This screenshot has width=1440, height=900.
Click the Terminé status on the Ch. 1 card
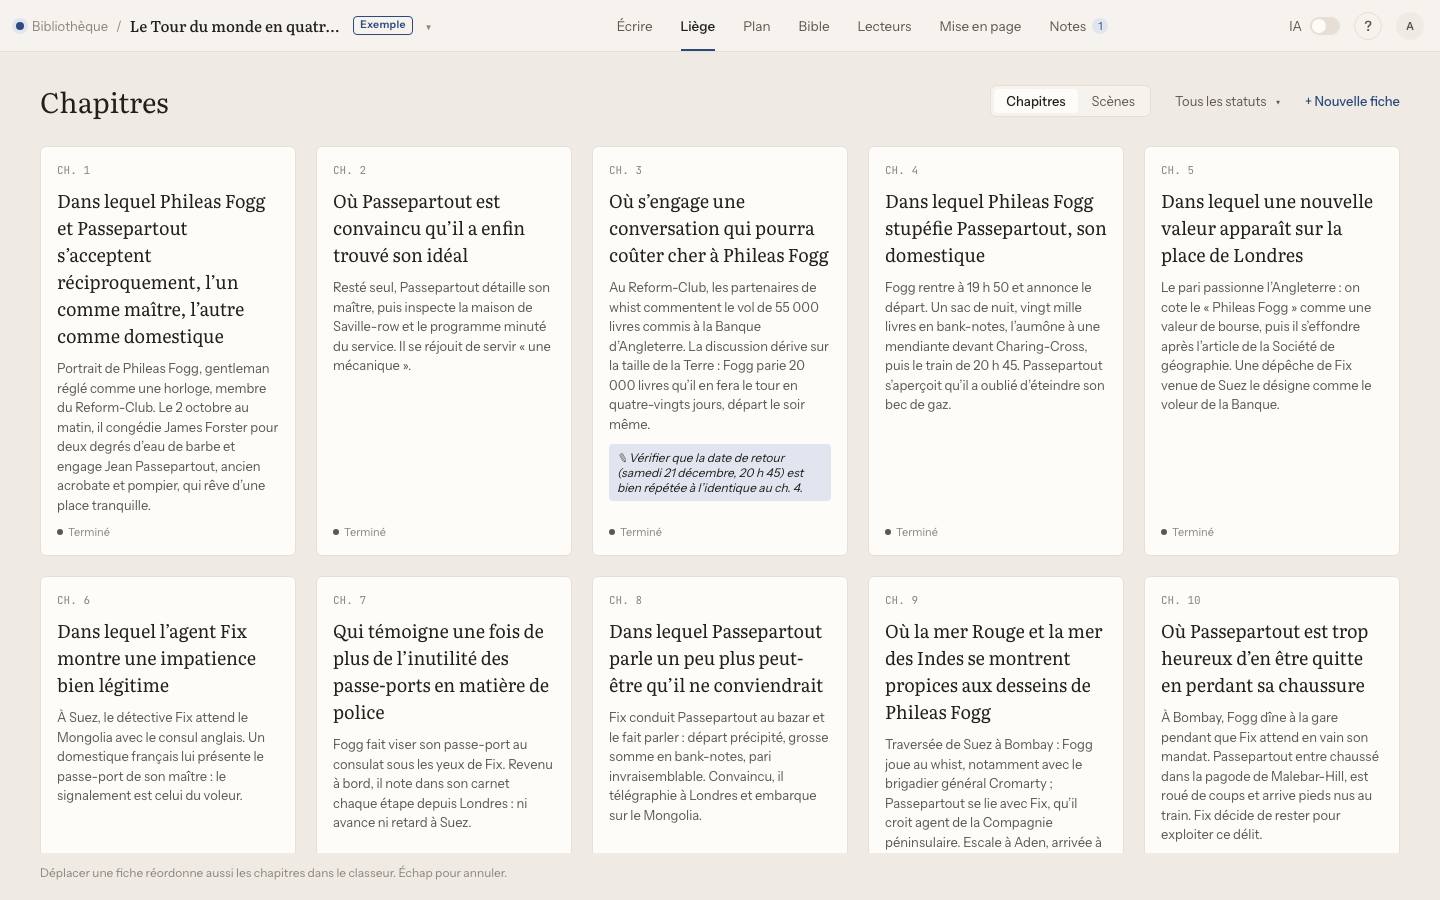pyautogui.click(x=84, y=532)
